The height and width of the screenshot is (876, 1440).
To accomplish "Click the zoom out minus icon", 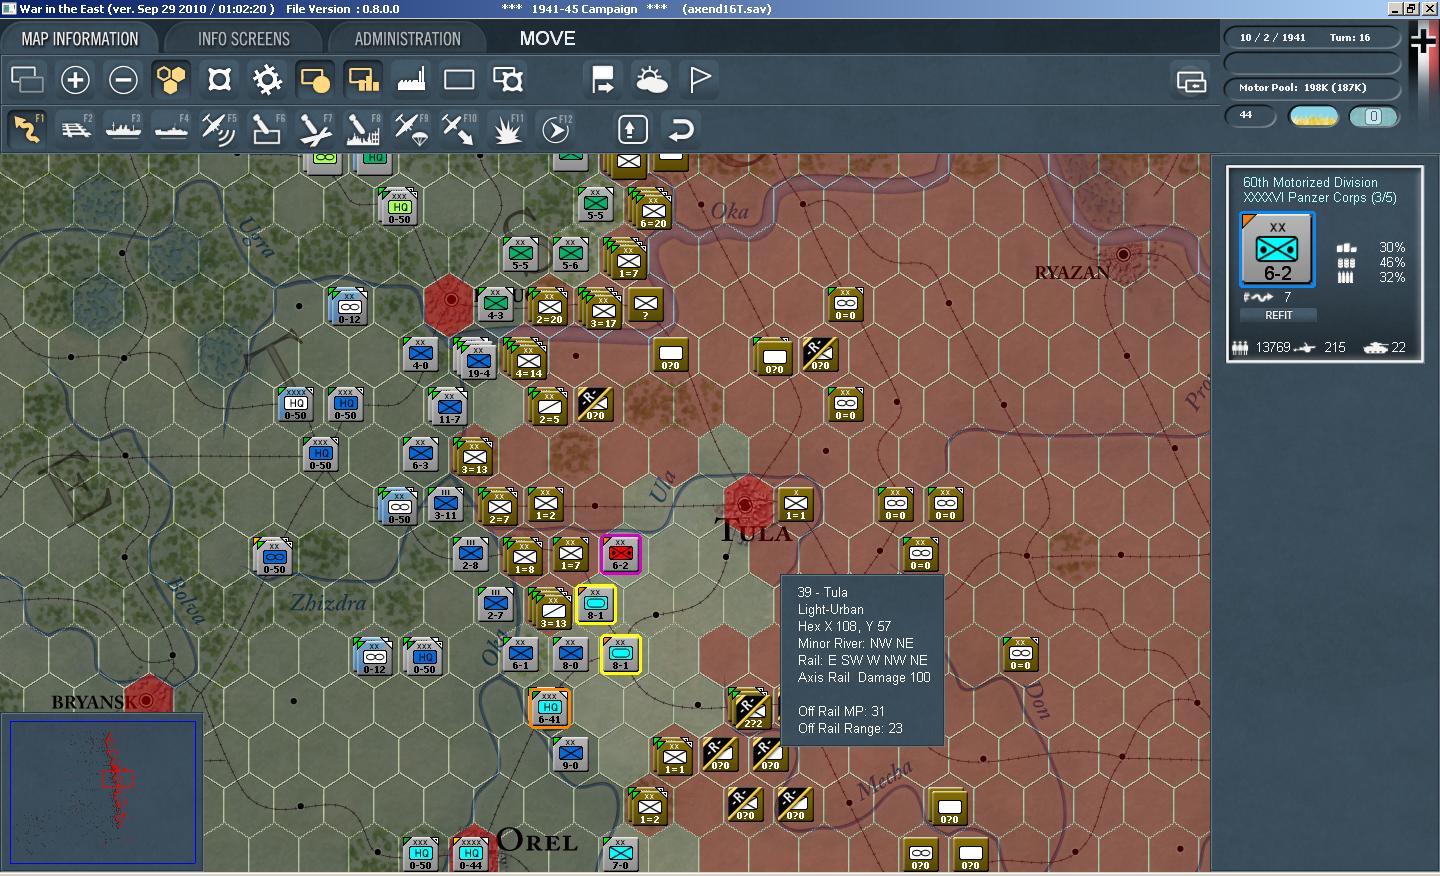I will pos(123,79).
